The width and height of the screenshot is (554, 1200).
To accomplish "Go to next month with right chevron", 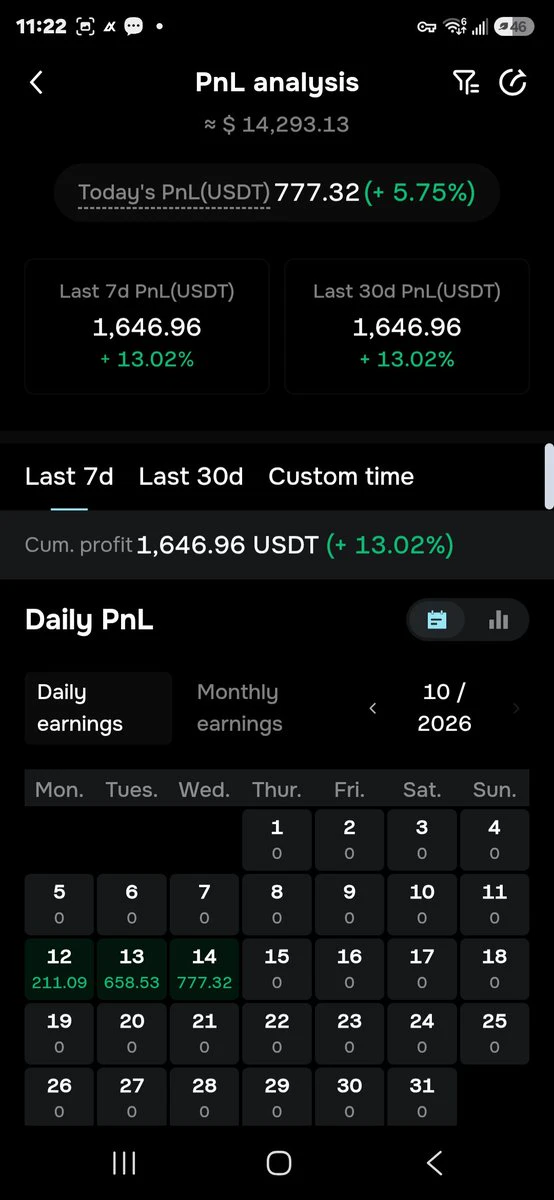I will pos(517,708).
